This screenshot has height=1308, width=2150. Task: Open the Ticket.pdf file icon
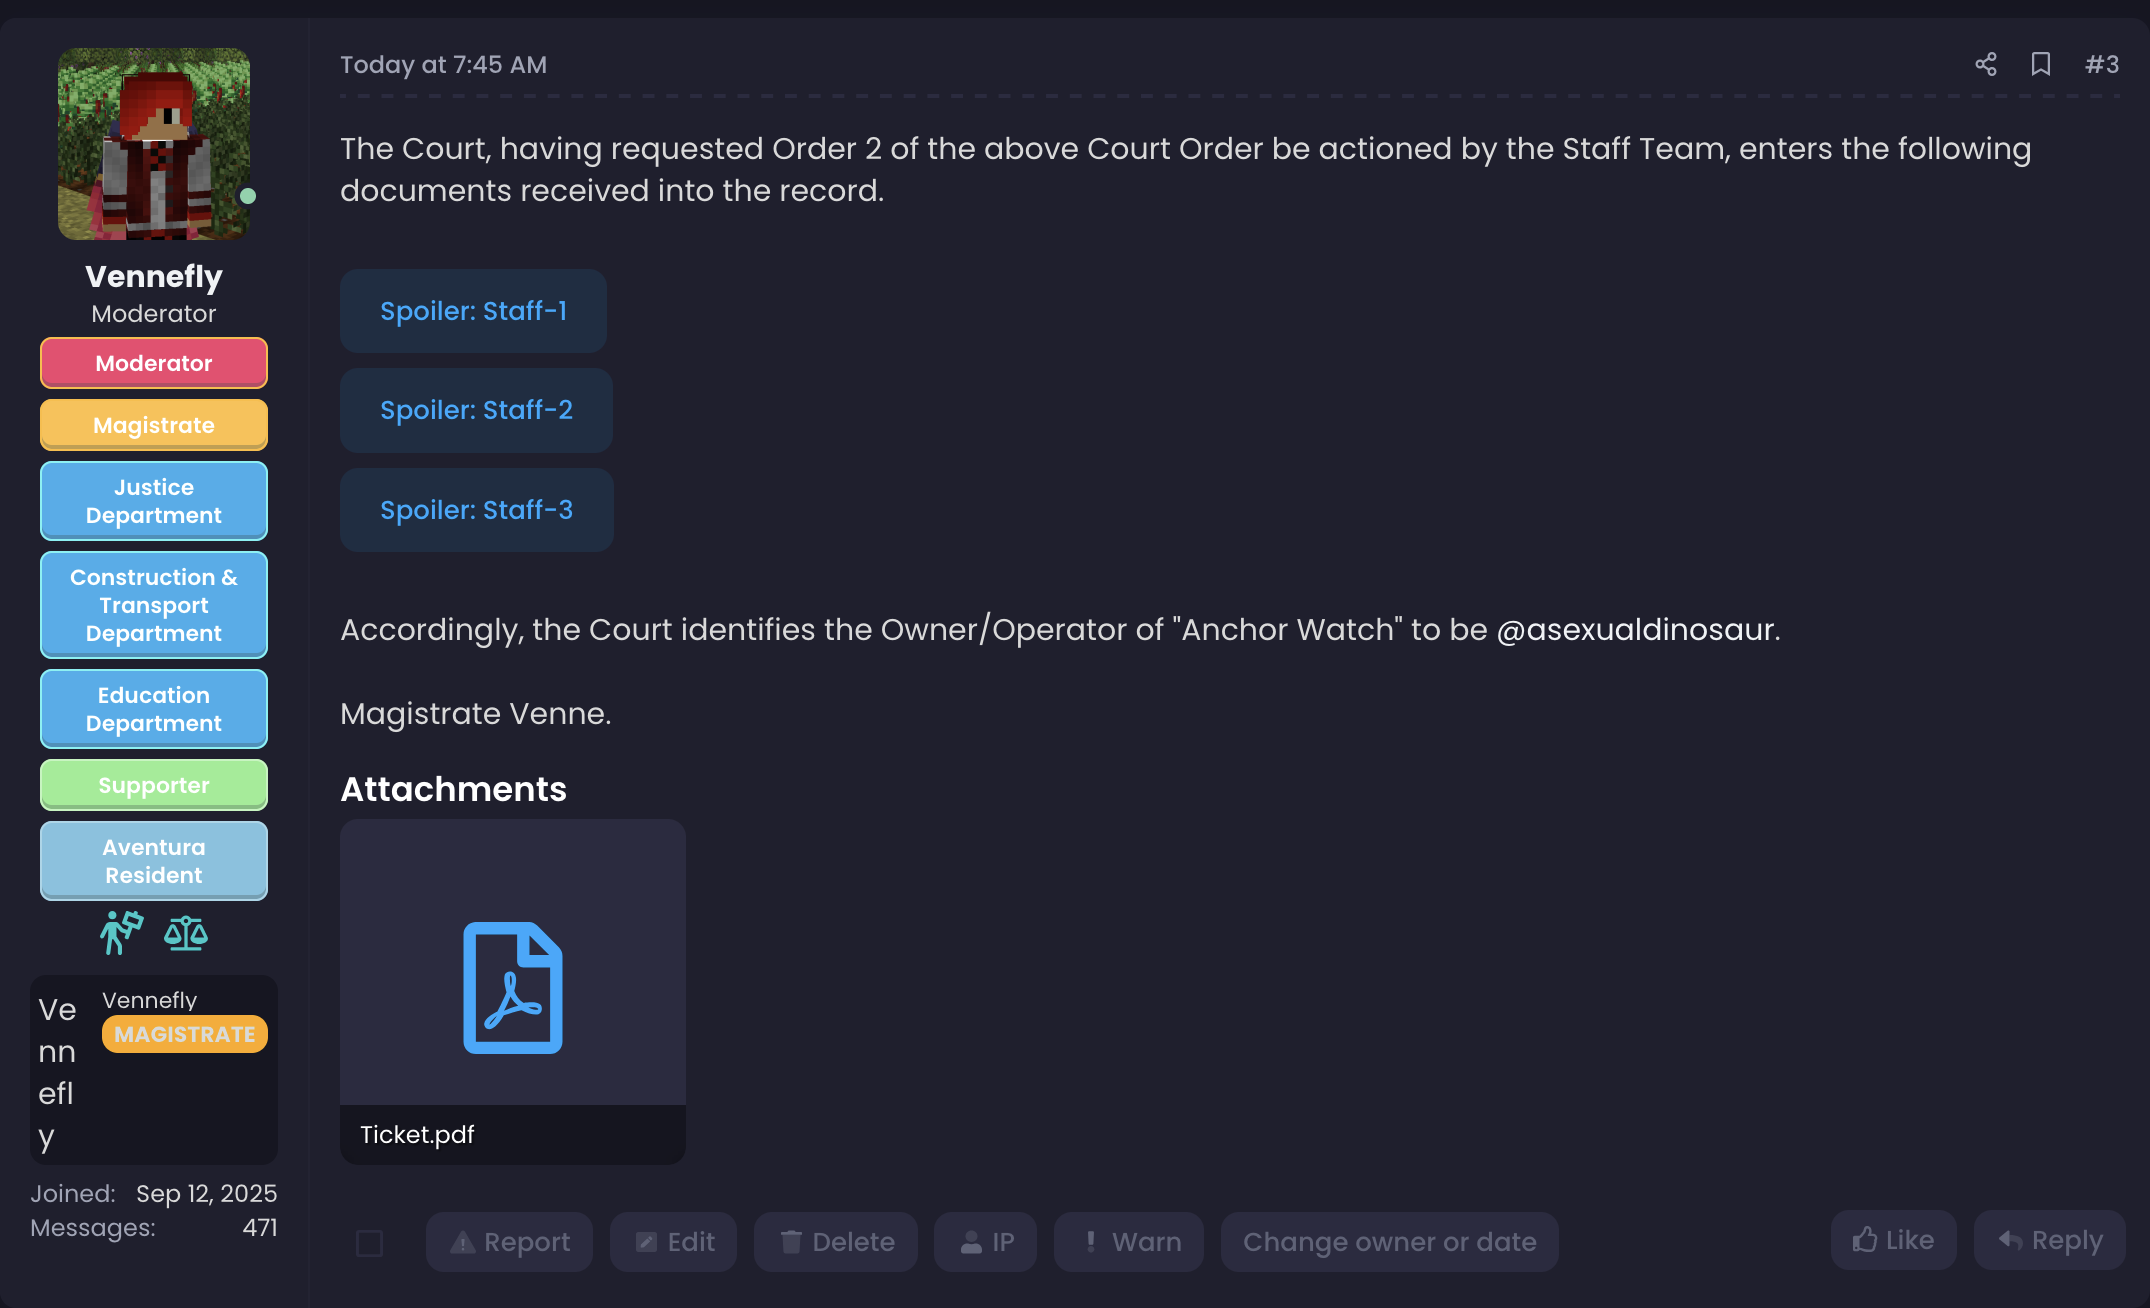512,987
